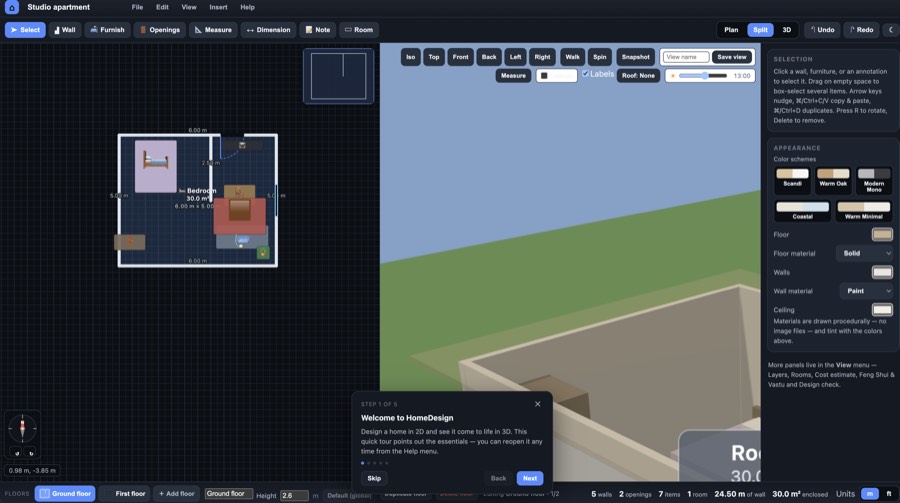
Task: Click the Undo button
Action: pos(823,30)
